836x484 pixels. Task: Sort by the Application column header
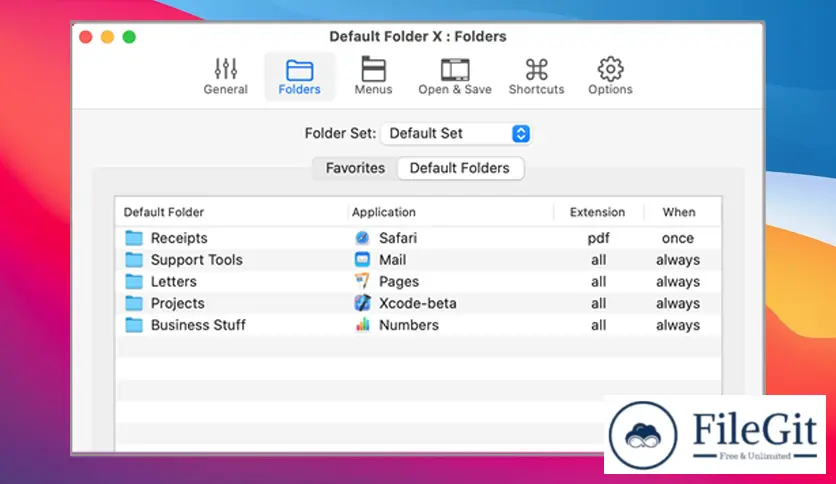[x=384, y=212]
